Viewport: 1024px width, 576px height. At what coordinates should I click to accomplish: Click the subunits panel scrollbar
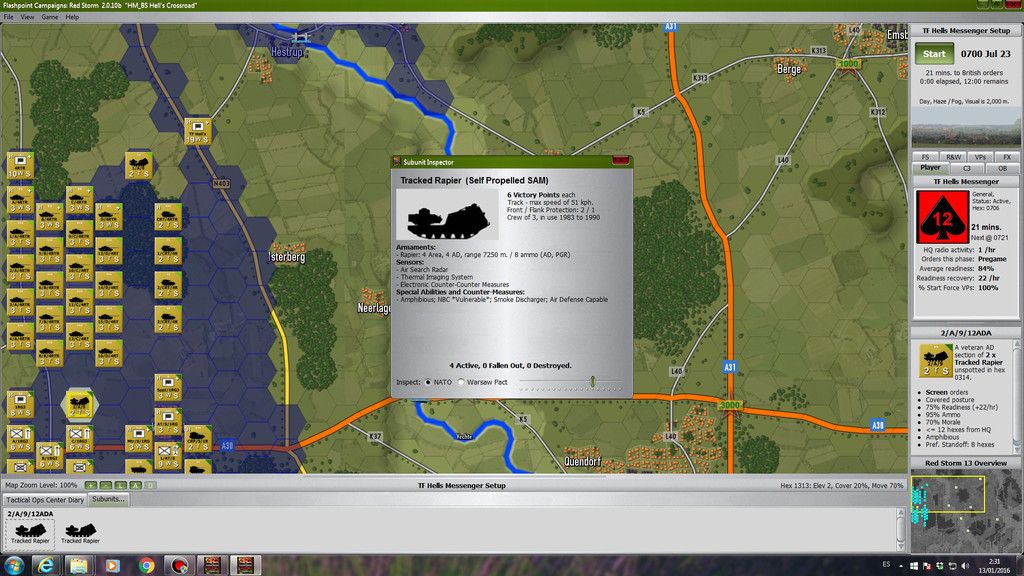[x=901, y=530]
